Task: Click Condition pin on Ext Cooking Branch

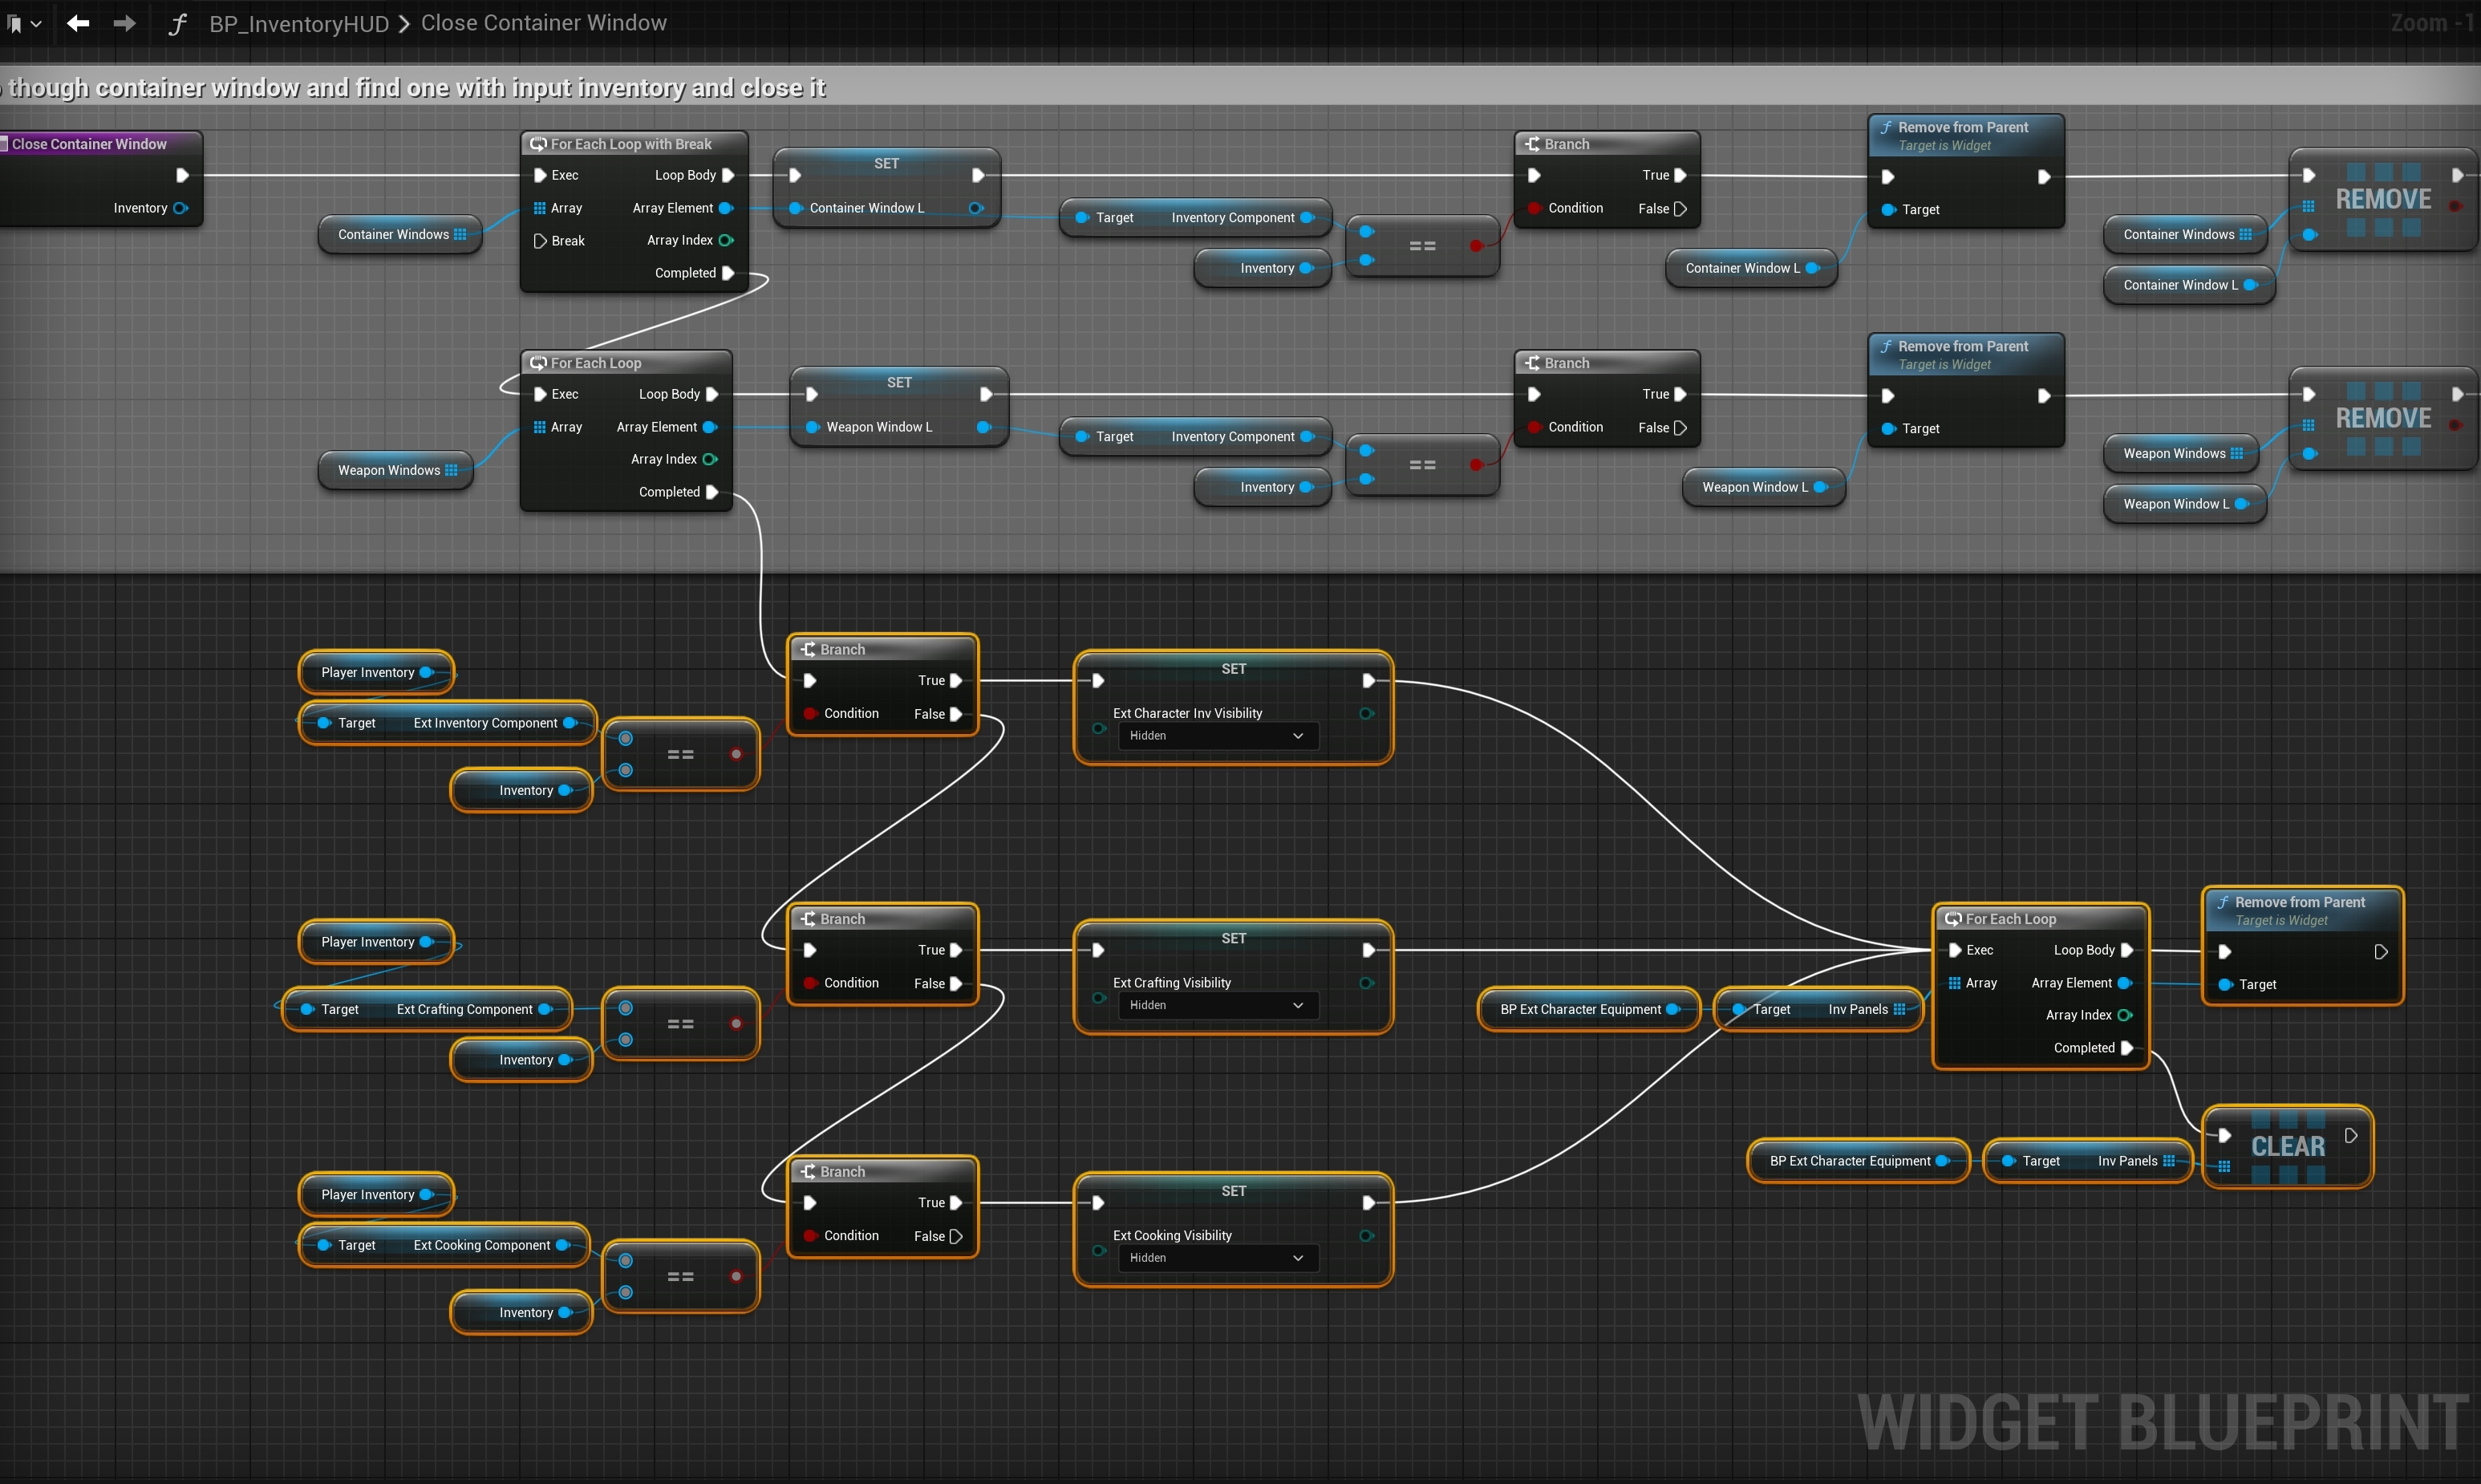Action: [x=811, y=1236]
